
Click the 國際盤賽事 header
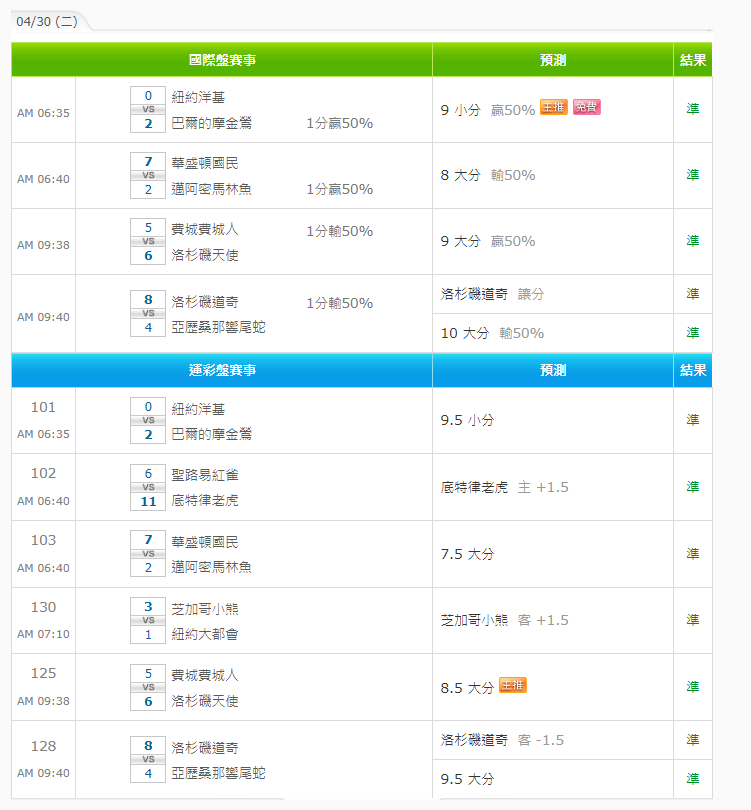[x=222, y=60]
